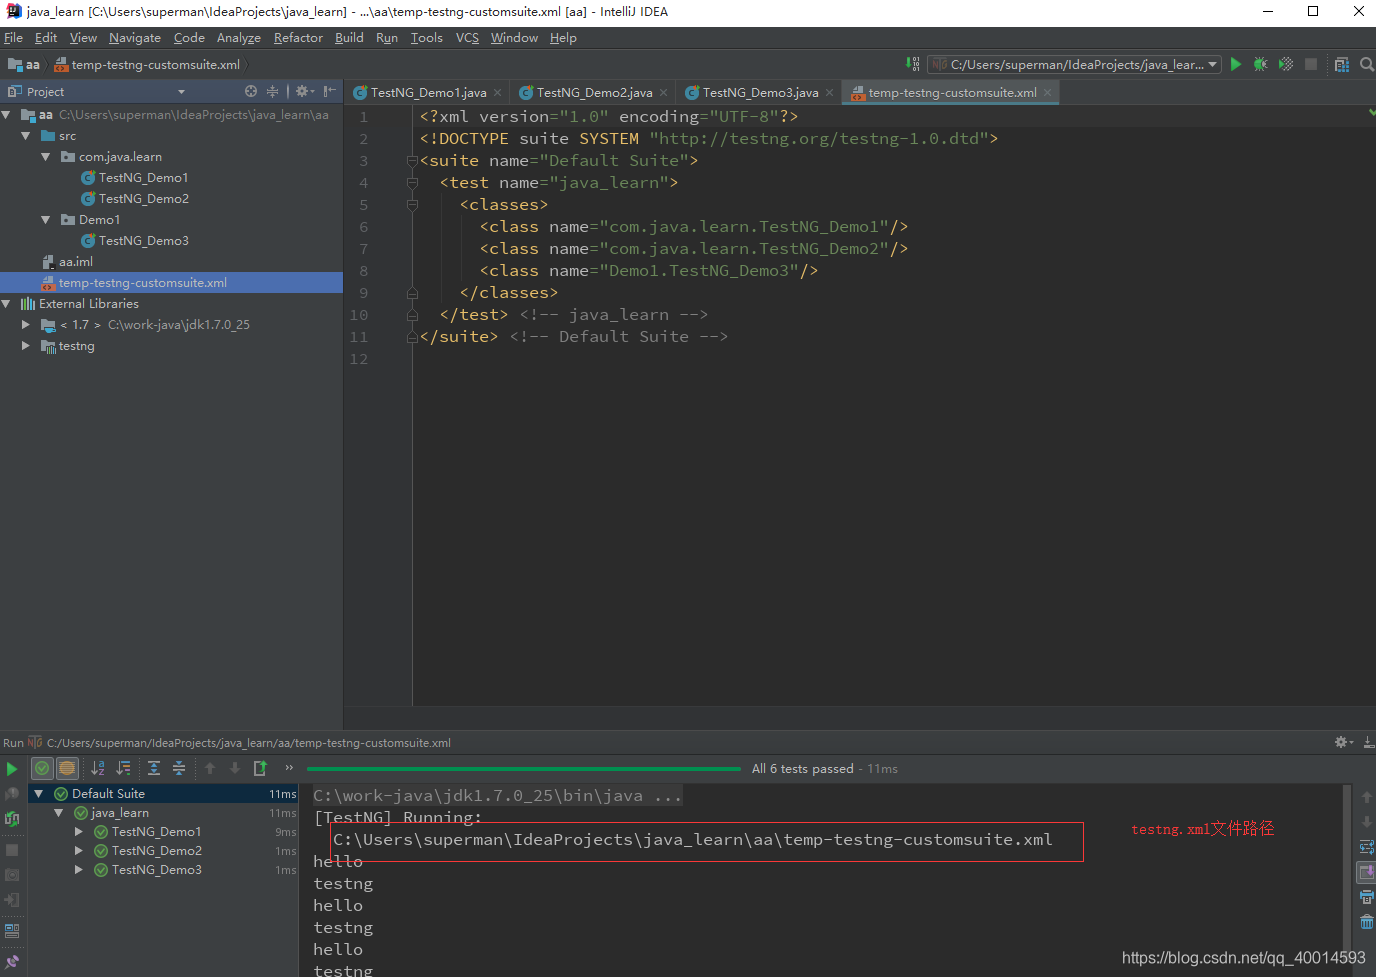This screenshot has height=977, width=1376.
Task: Switch to the TestNG_Demo3.java tab
Action: pos(760,93)
